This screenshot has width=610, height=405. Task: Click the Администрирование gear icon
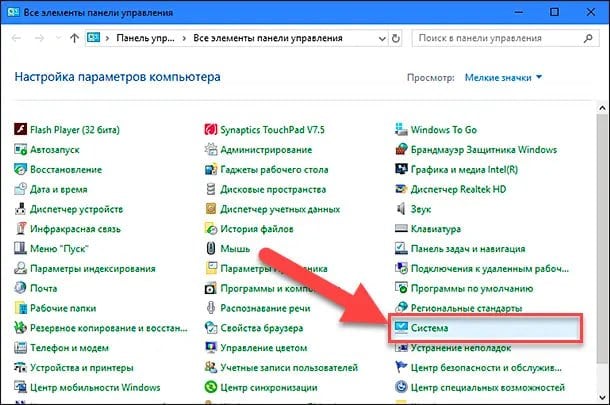tap(210, 149)
